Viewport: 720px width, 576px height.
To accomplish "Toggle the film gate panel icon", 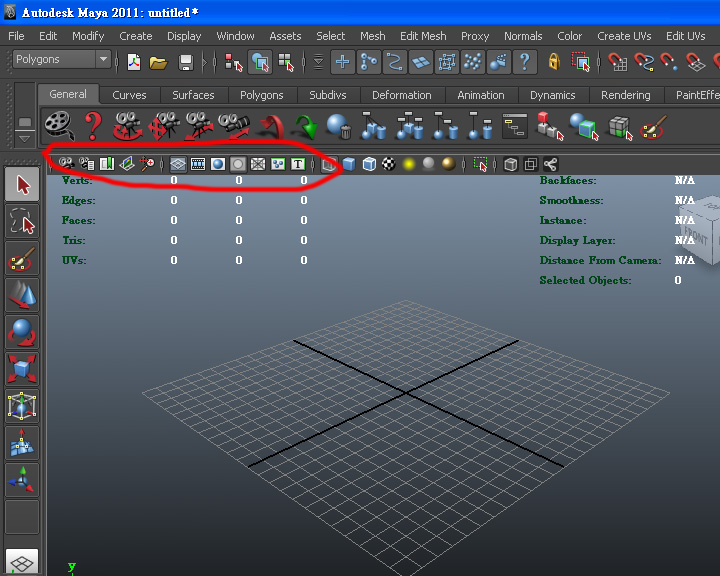I will pyautogui.click(x=198, y=164).
